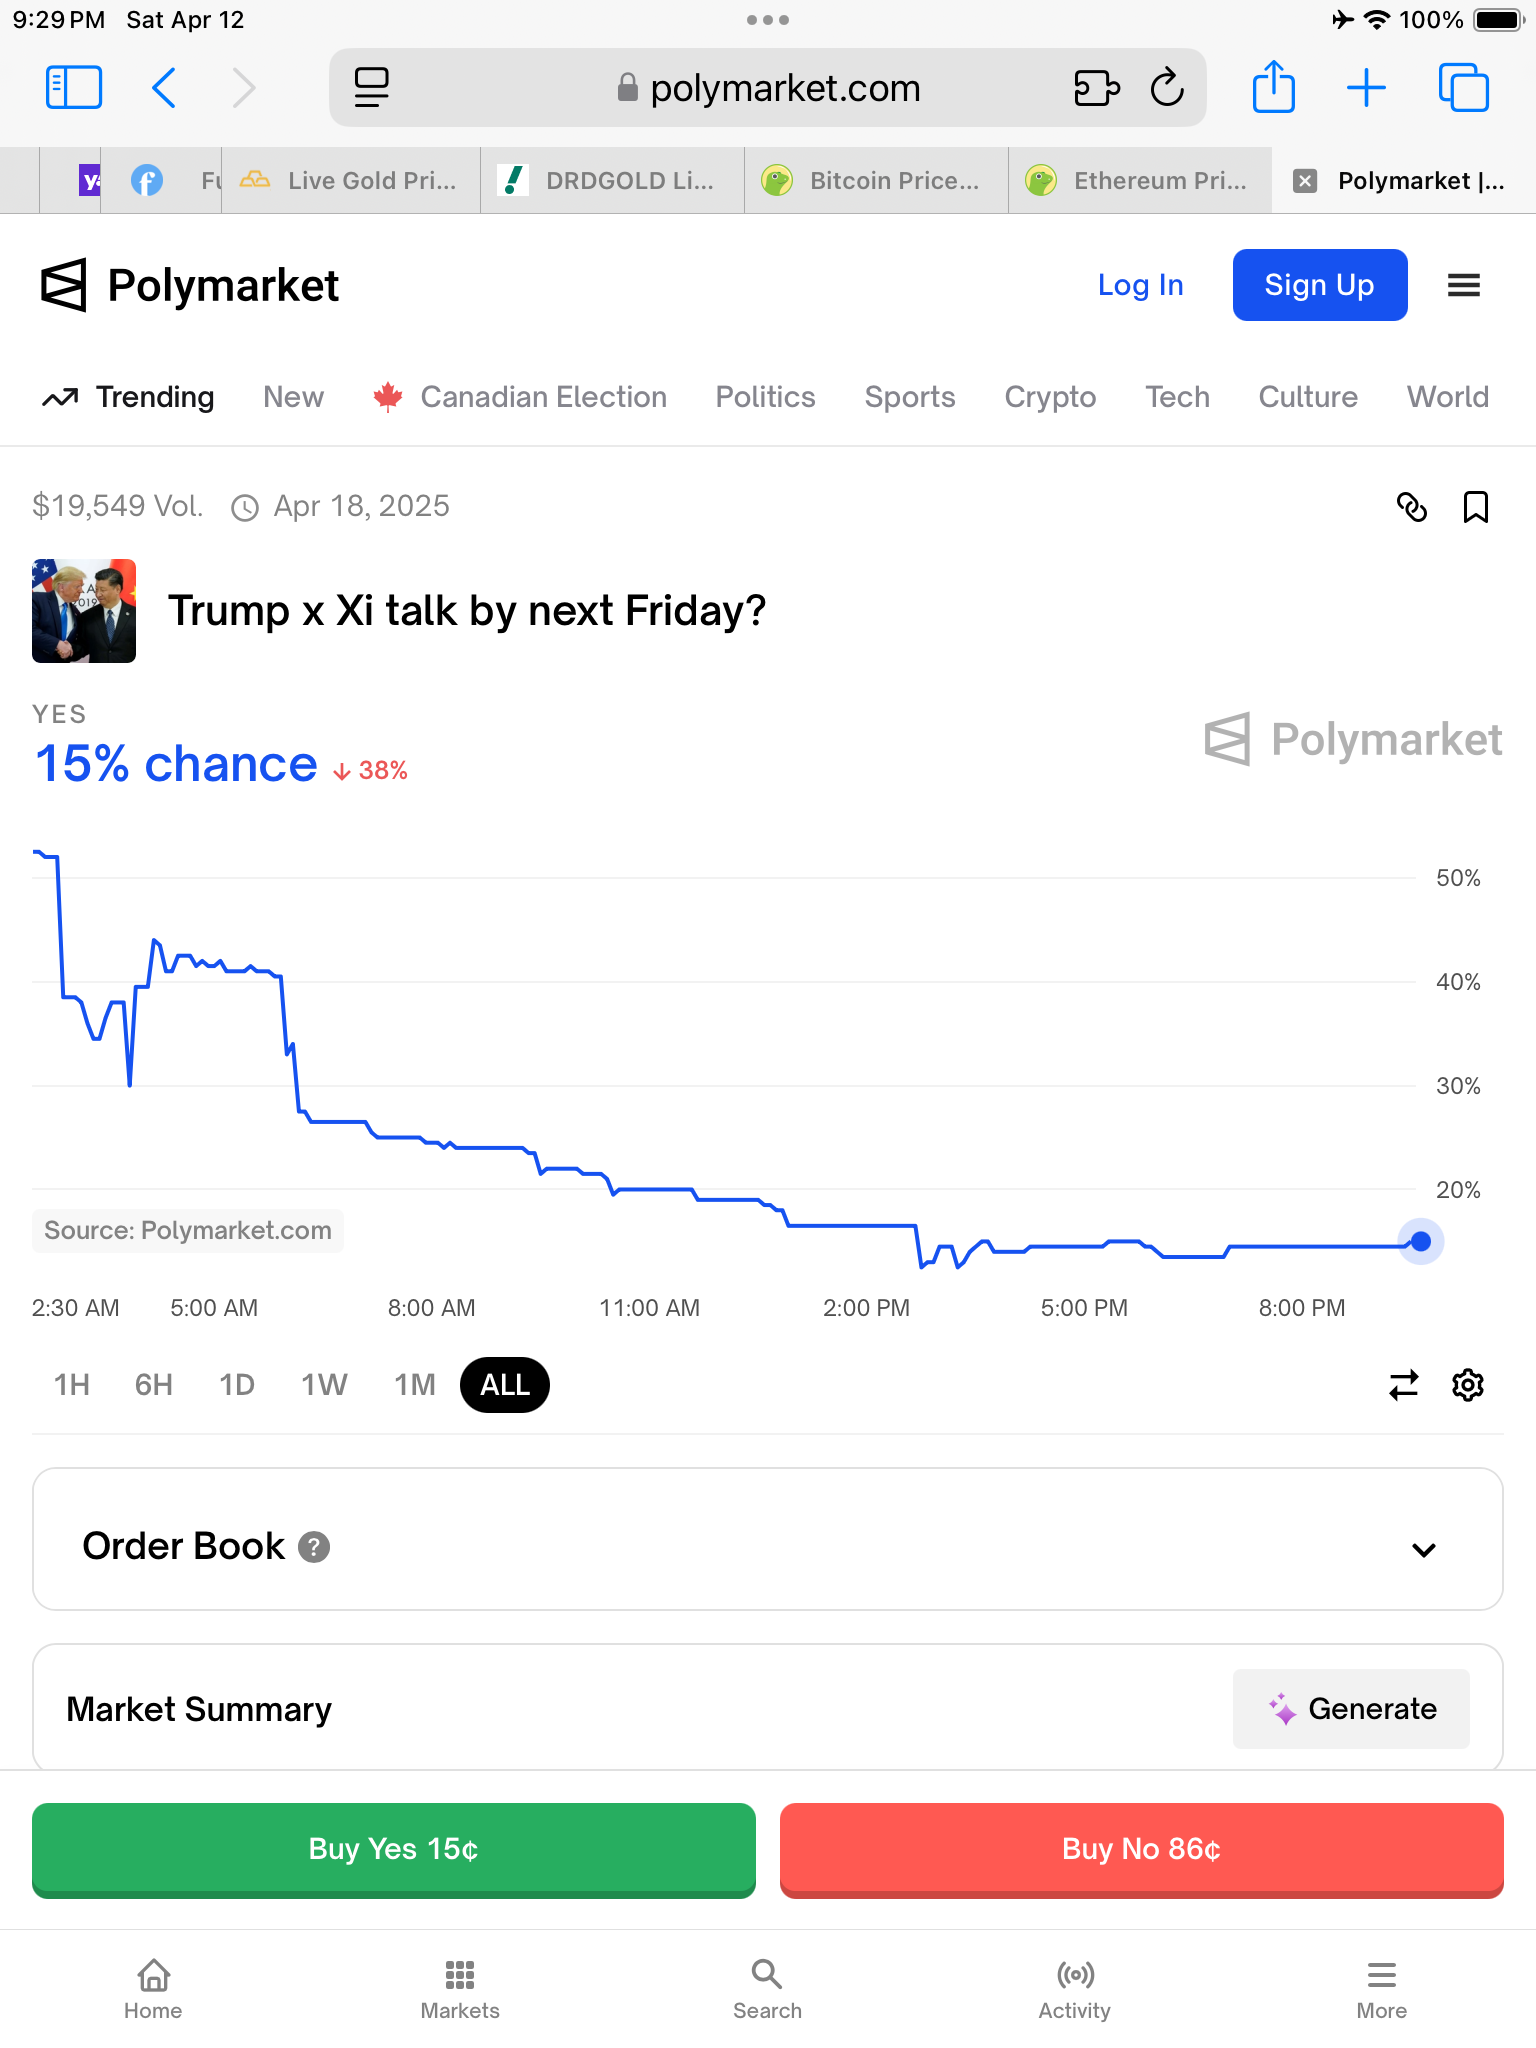Switch chart range to 1D
The height and width of the screenshot is (2048, 1536).
pyautogui.click(x=237, y=1385)
